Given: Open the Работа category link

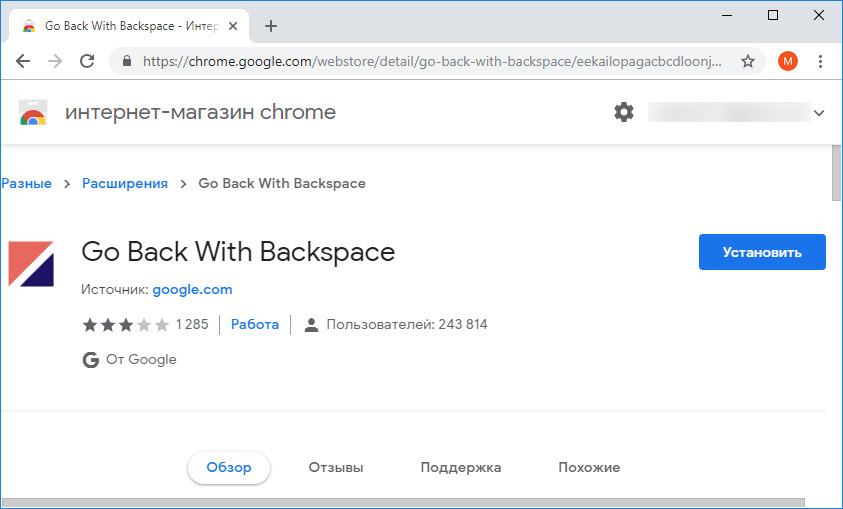Looking at the screenshot, I should pos(255,325).
